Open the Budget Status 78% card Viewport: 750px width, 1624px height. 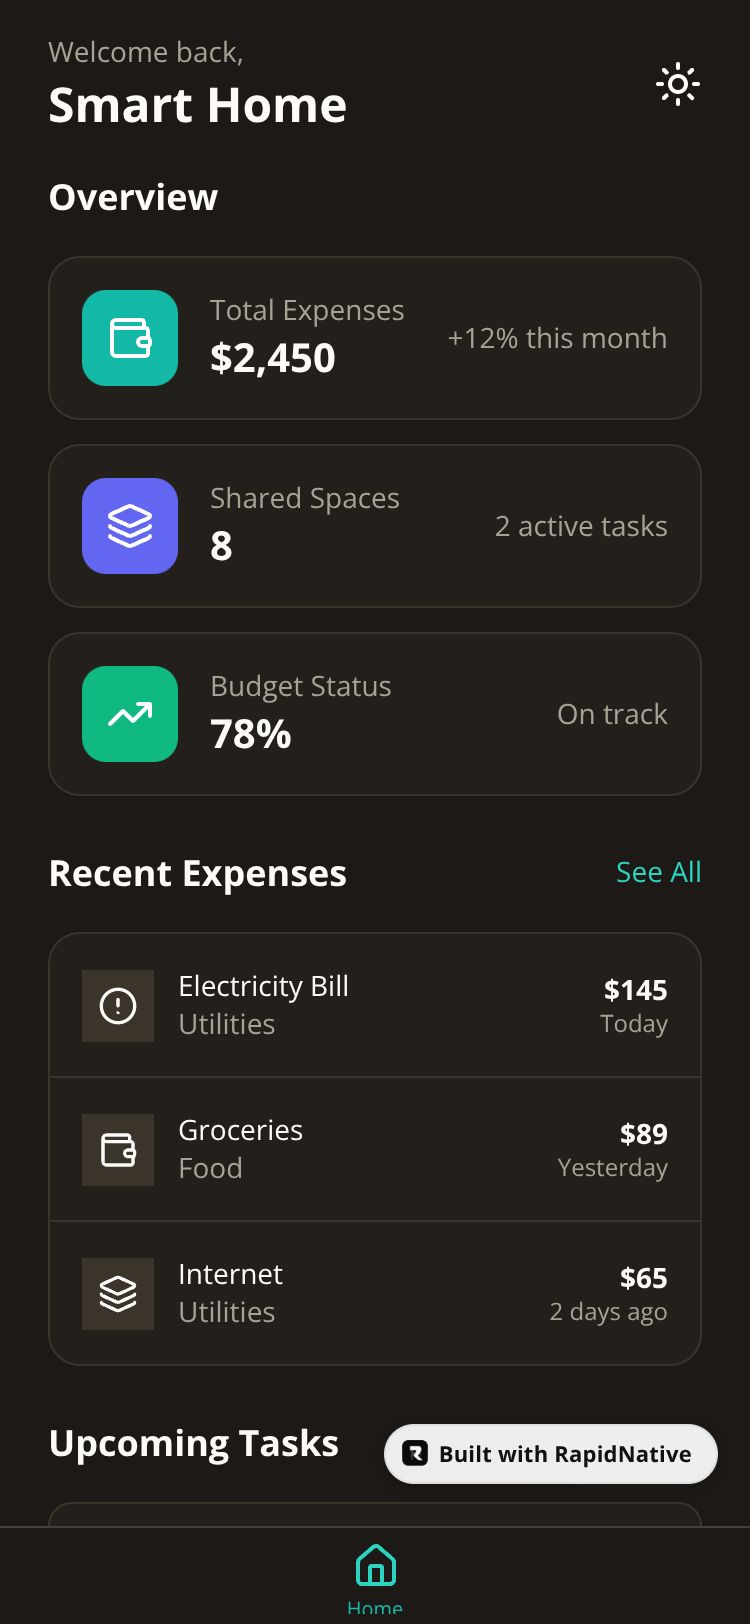point(375,714)
